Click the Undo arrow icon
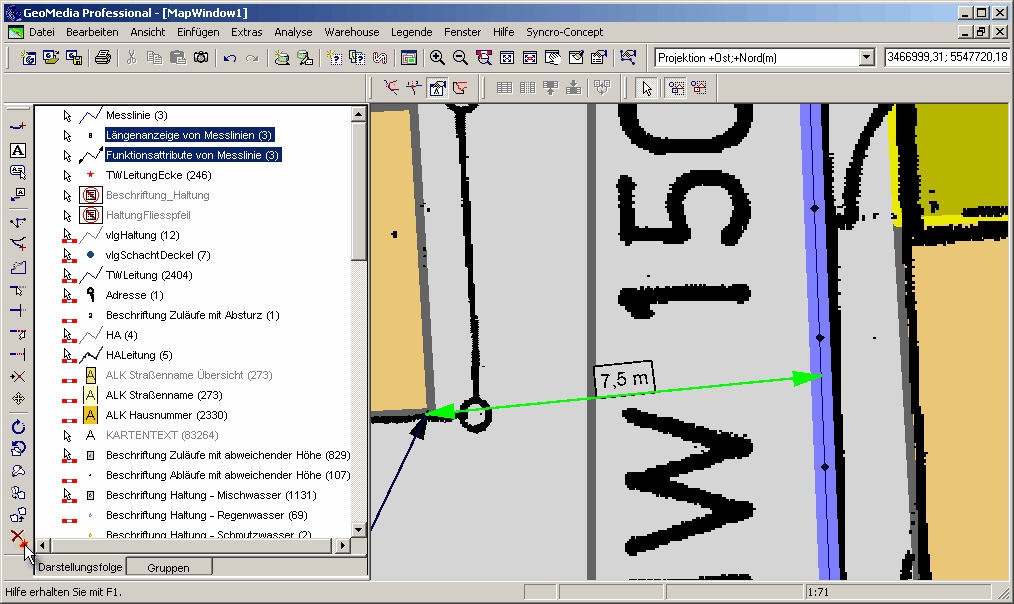Viewport: 1014px width, 604px height. pyautogui.click(x=229, y=58)
